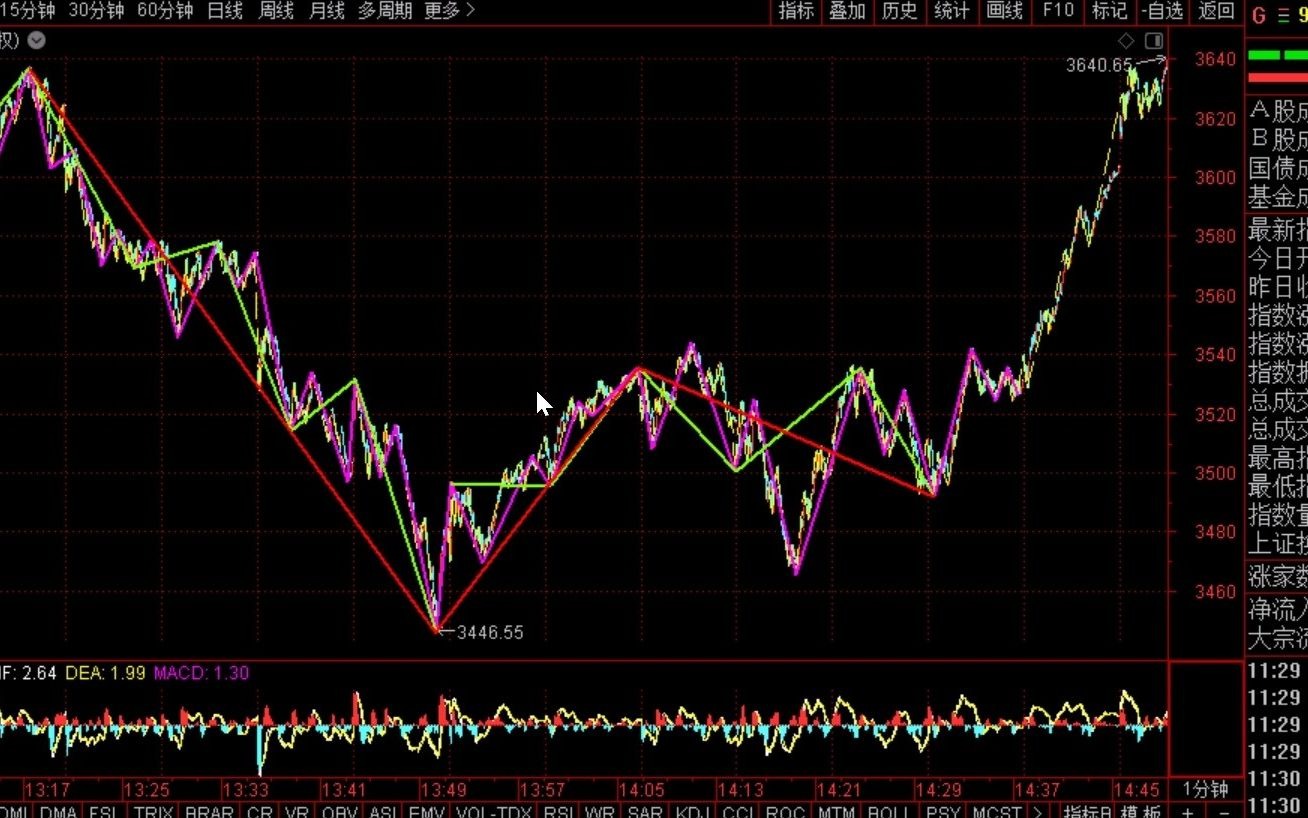Select the TRIX indicator tab

pyautogui.click(x=153, y=811)
